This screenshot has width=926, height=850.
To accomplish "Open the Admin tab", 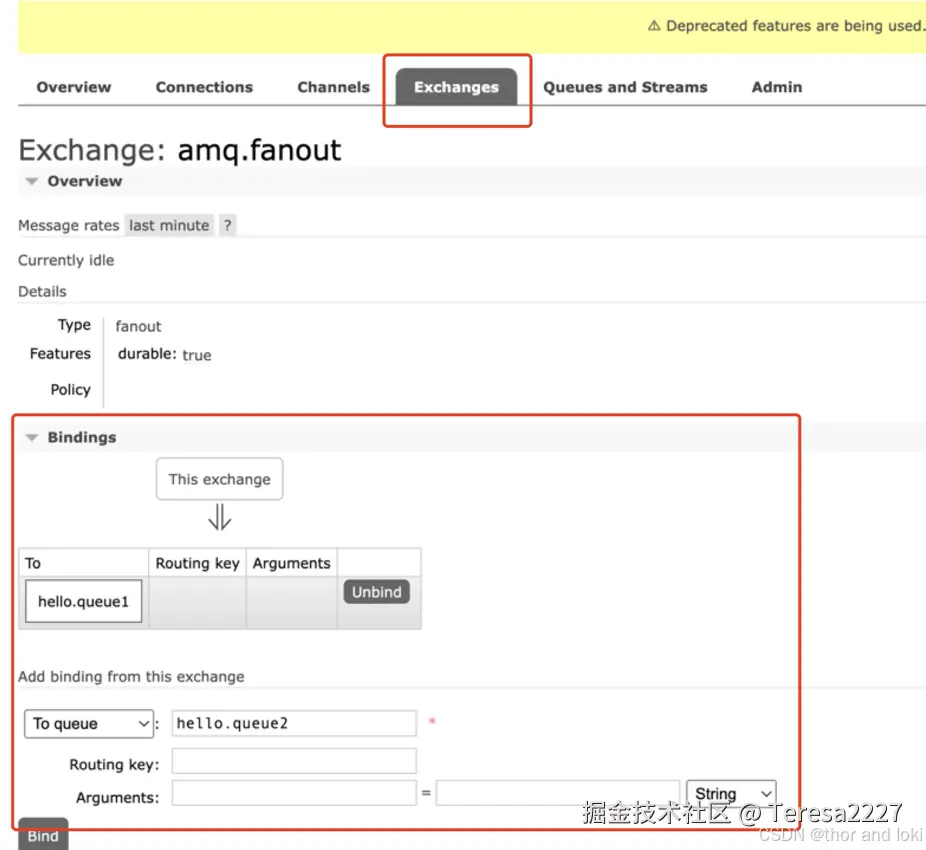I will pos(777,87).
